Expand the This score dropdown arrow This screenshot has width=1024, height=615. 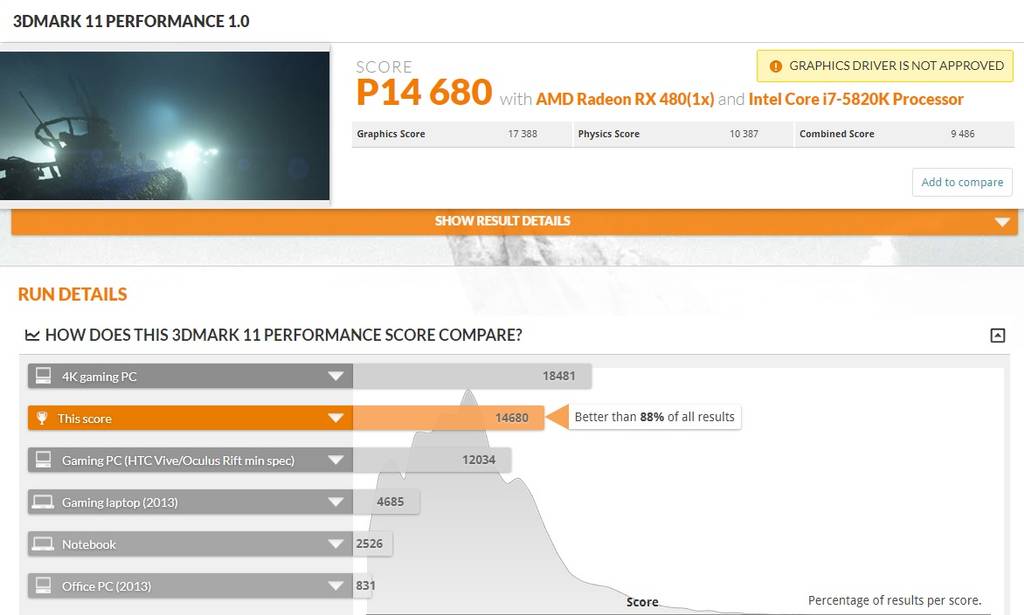[x=336, y=418]
